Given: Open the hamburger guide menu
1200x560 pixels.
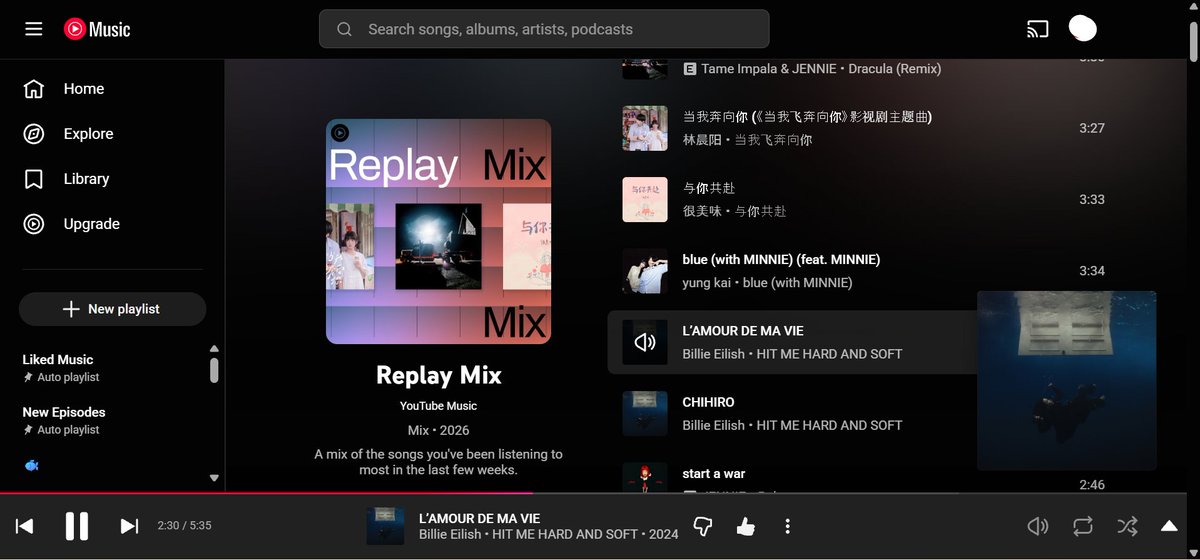Looking at the screenshot, I should (x=34, y=29).
